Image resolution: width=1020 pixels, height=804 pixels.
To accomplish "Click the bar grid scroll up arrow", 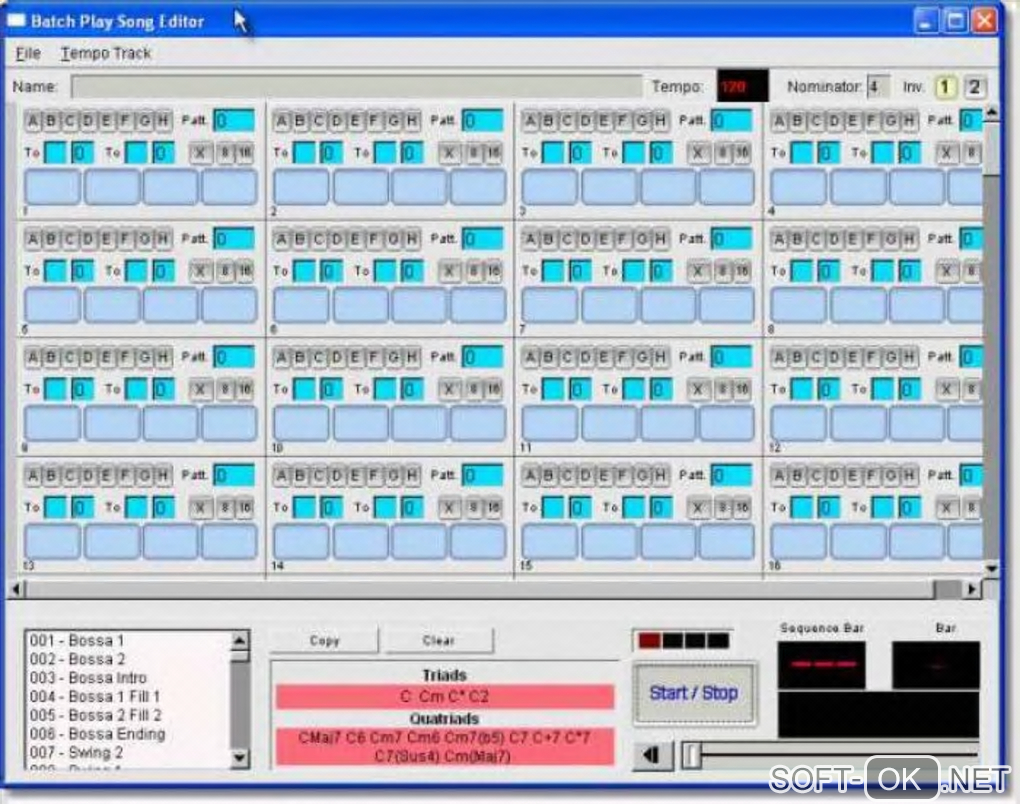I will [991, 113].
